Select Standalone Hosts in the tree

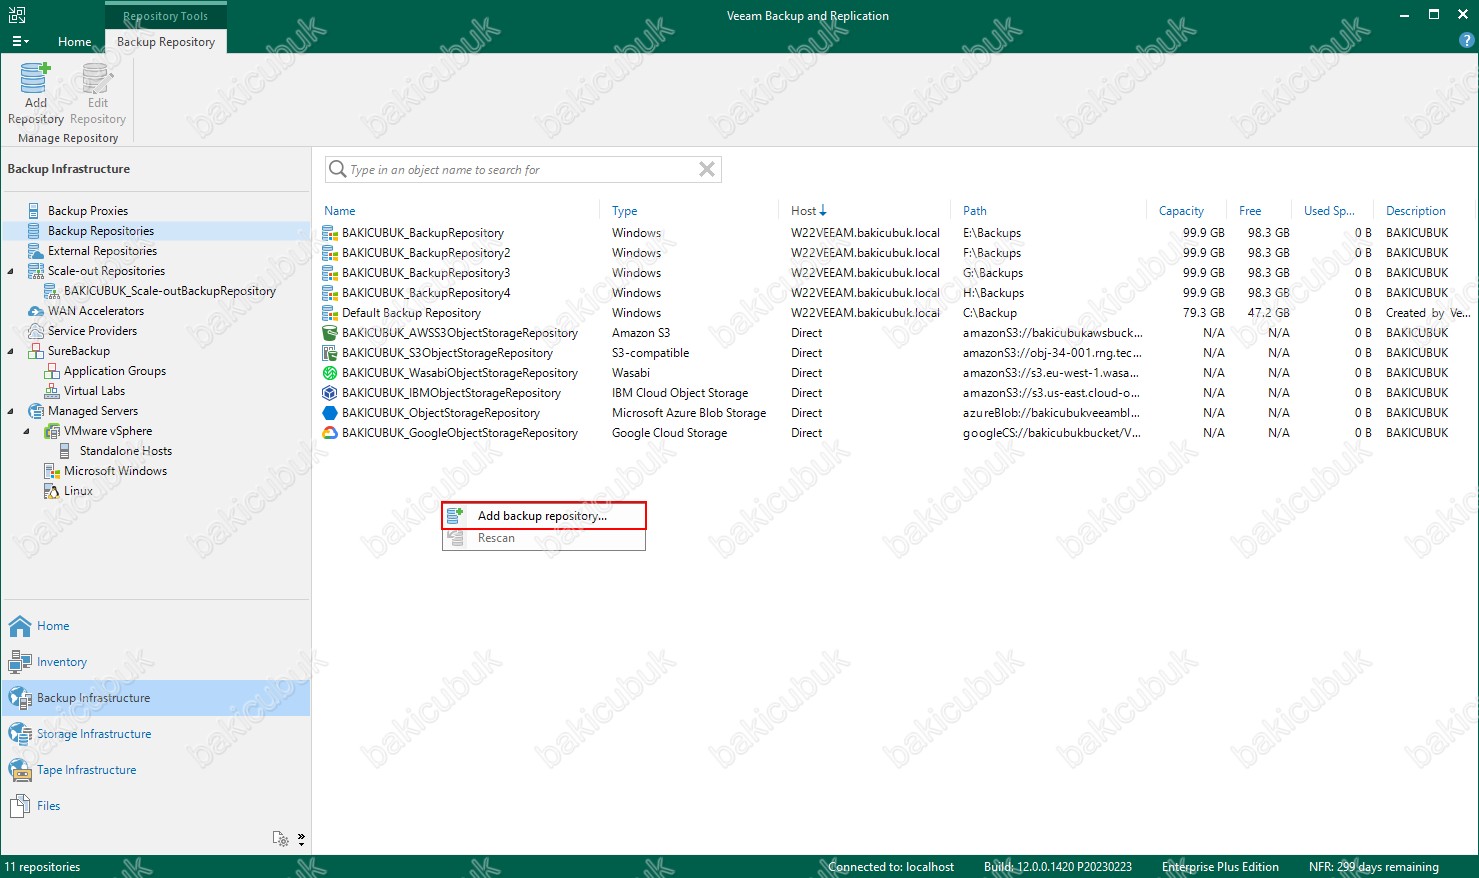coord(126,451)
